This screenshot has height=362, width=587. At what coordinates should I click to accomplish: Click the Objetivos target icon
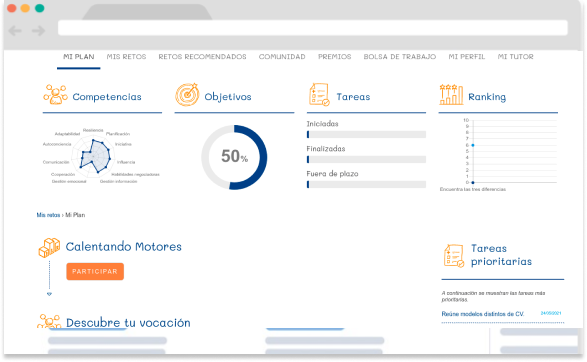(187, 95)
